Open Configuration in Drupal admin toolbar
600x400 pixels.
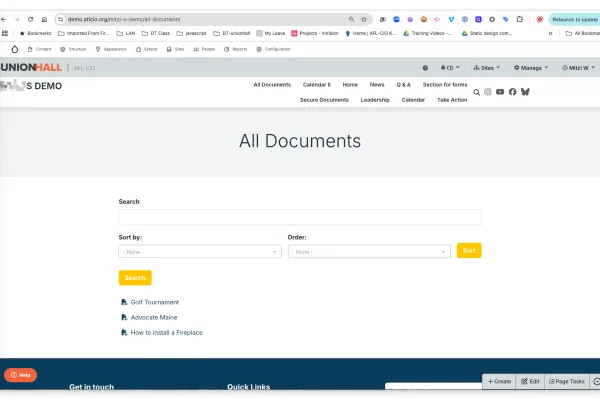coord(274,49)
